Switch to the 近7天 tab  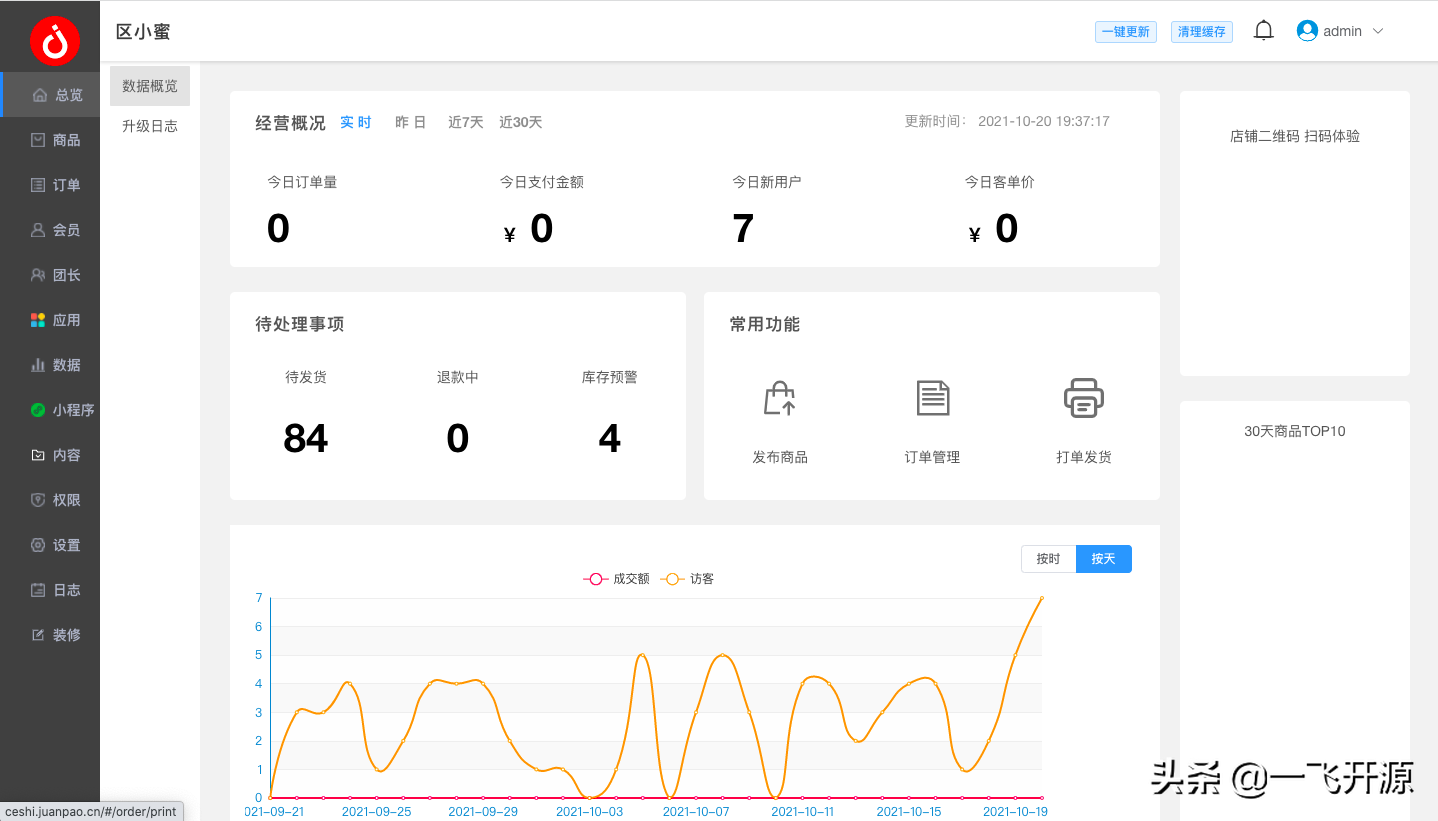(x=465, y=122)
